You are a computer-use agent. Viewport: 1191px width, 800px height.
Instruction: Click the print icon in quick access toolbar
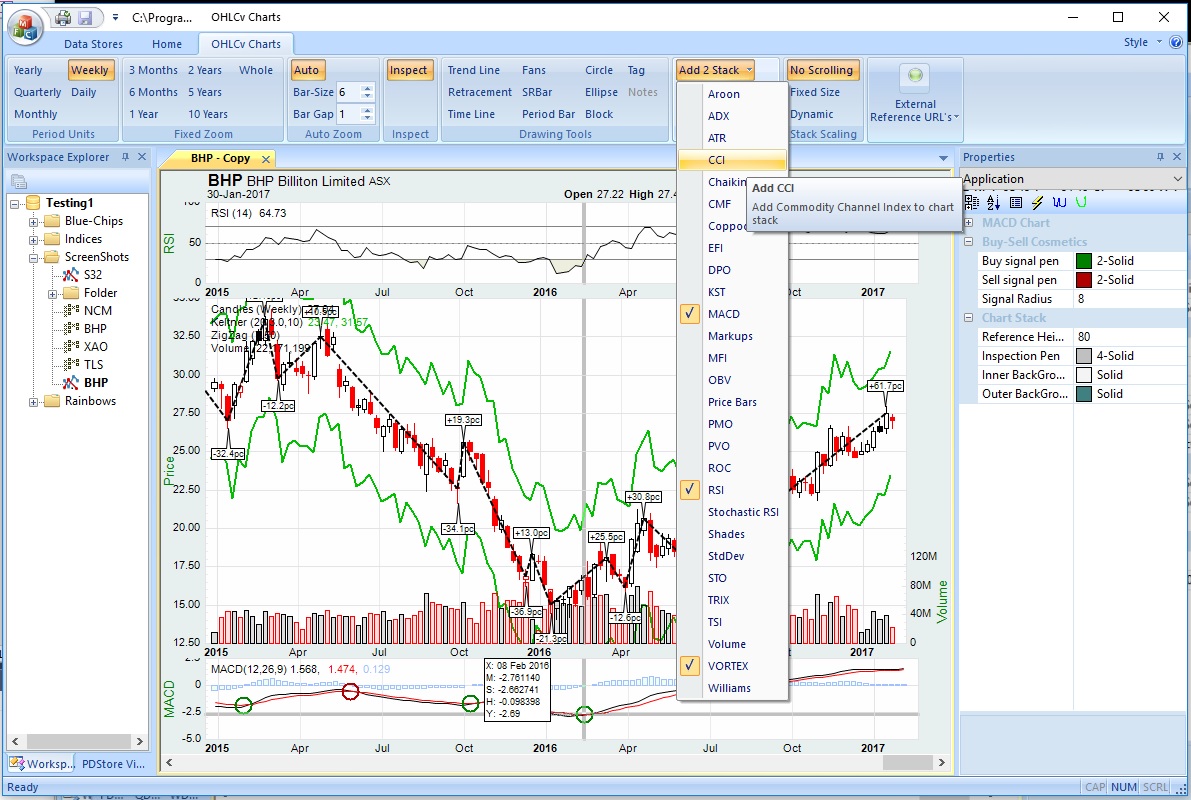63,17
